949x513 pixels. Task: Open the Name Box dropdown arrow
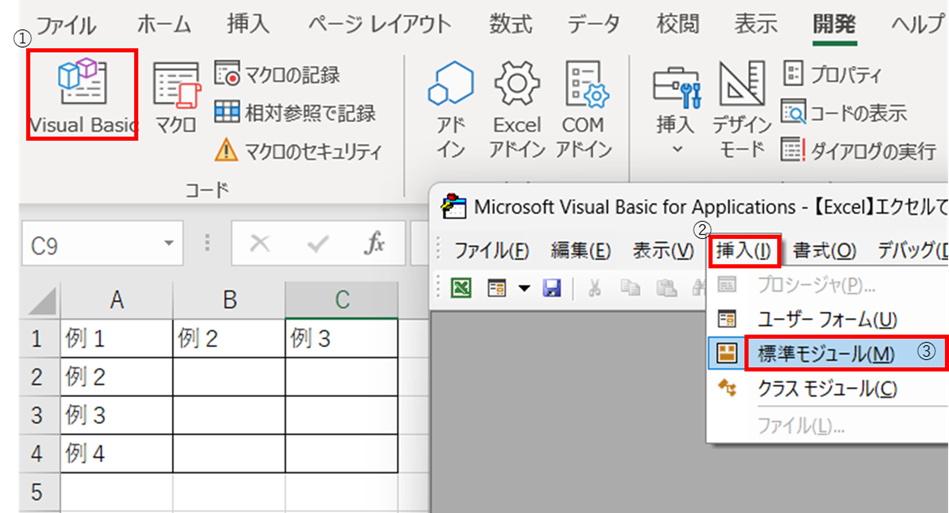pyautogui.click(x=169, y=244)
